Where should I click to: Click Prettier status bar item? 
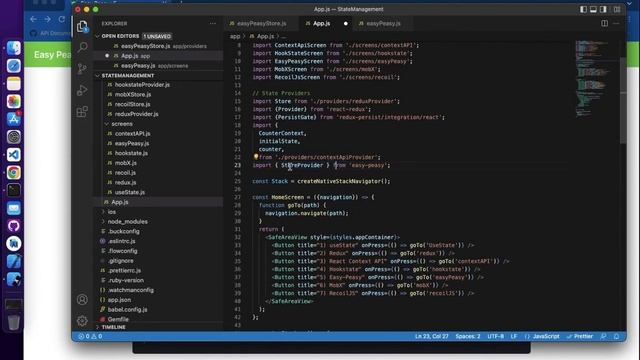580,336
